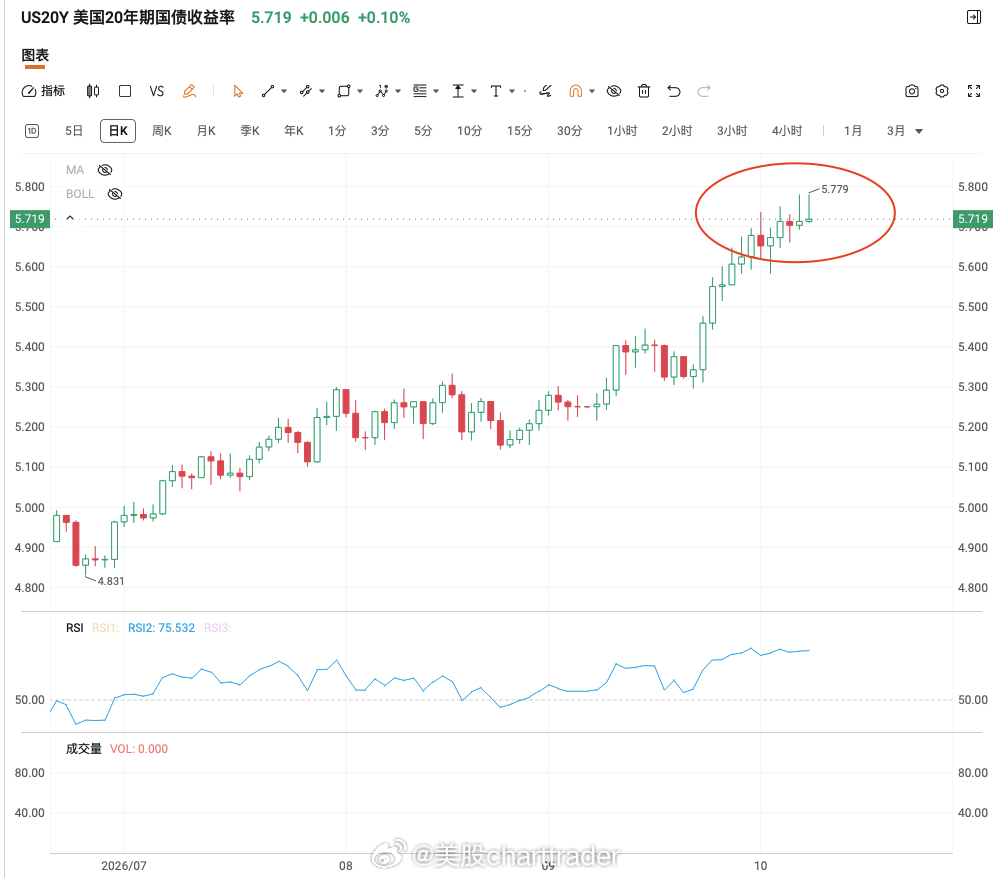Take a chart snapshot with camera icon
Viewport: 994px width, 878px height.
pyautogui.click(x=912, y=91)
